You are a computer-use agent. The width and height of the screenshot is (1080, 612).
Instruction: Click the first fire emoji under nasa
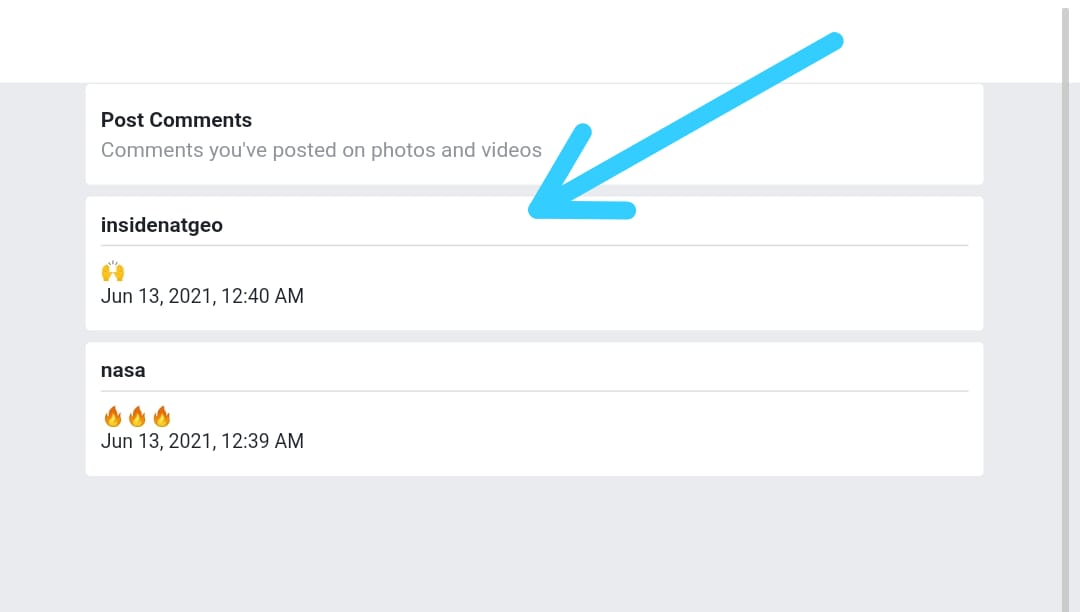[x=113, y=416]
